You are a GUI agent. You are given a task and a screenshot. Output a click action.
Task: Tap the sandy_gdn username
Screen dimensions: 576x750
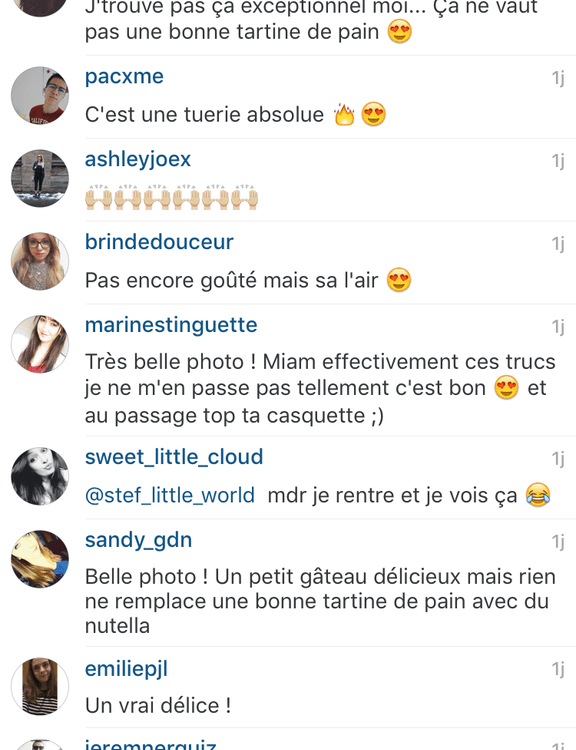[139, 540]
